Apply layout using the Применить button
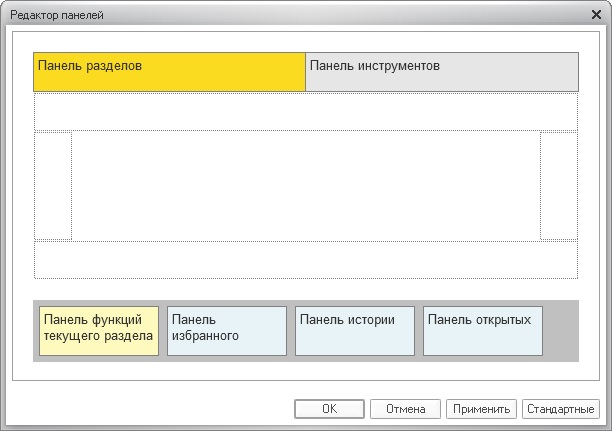Image resolution: width=612 pixels, height=431 pixels. point(482,409)
